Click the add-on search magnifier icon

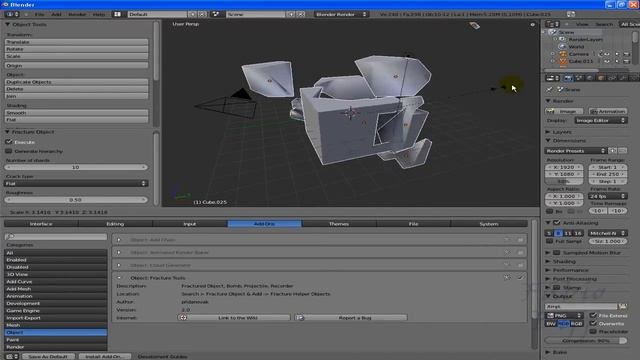point(10,236)
